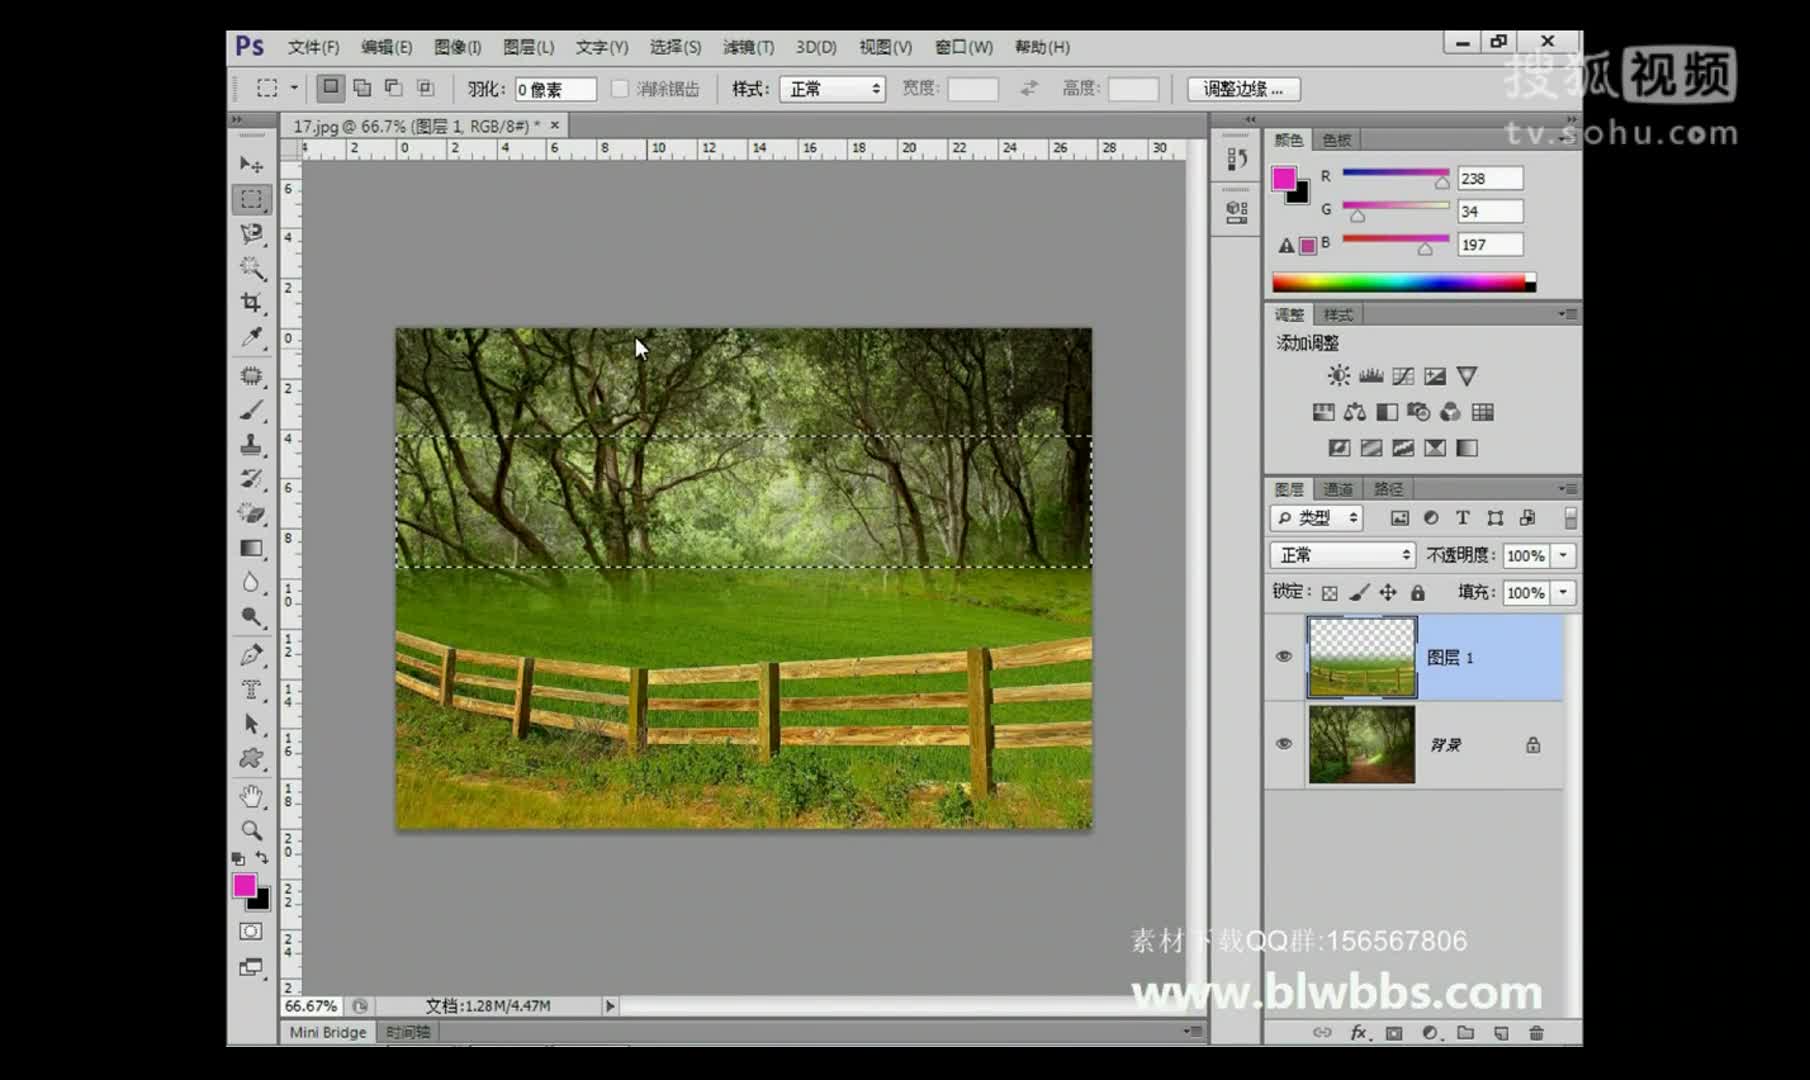Select the Eyedropper tool
The width and height of the screenshot is (1810, 1080).
[251, 337]
